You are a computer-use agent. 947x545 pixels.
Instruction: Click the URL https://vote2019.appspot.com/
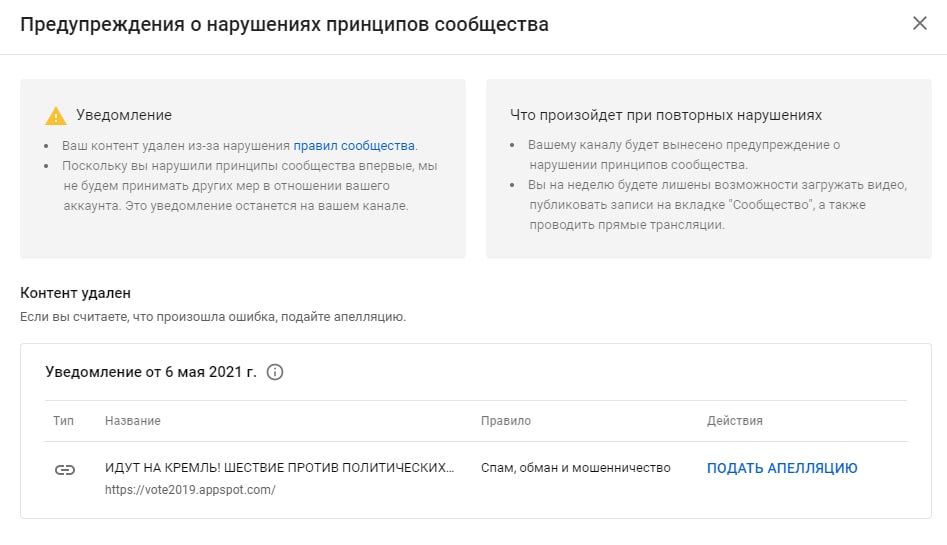(190, 490)
